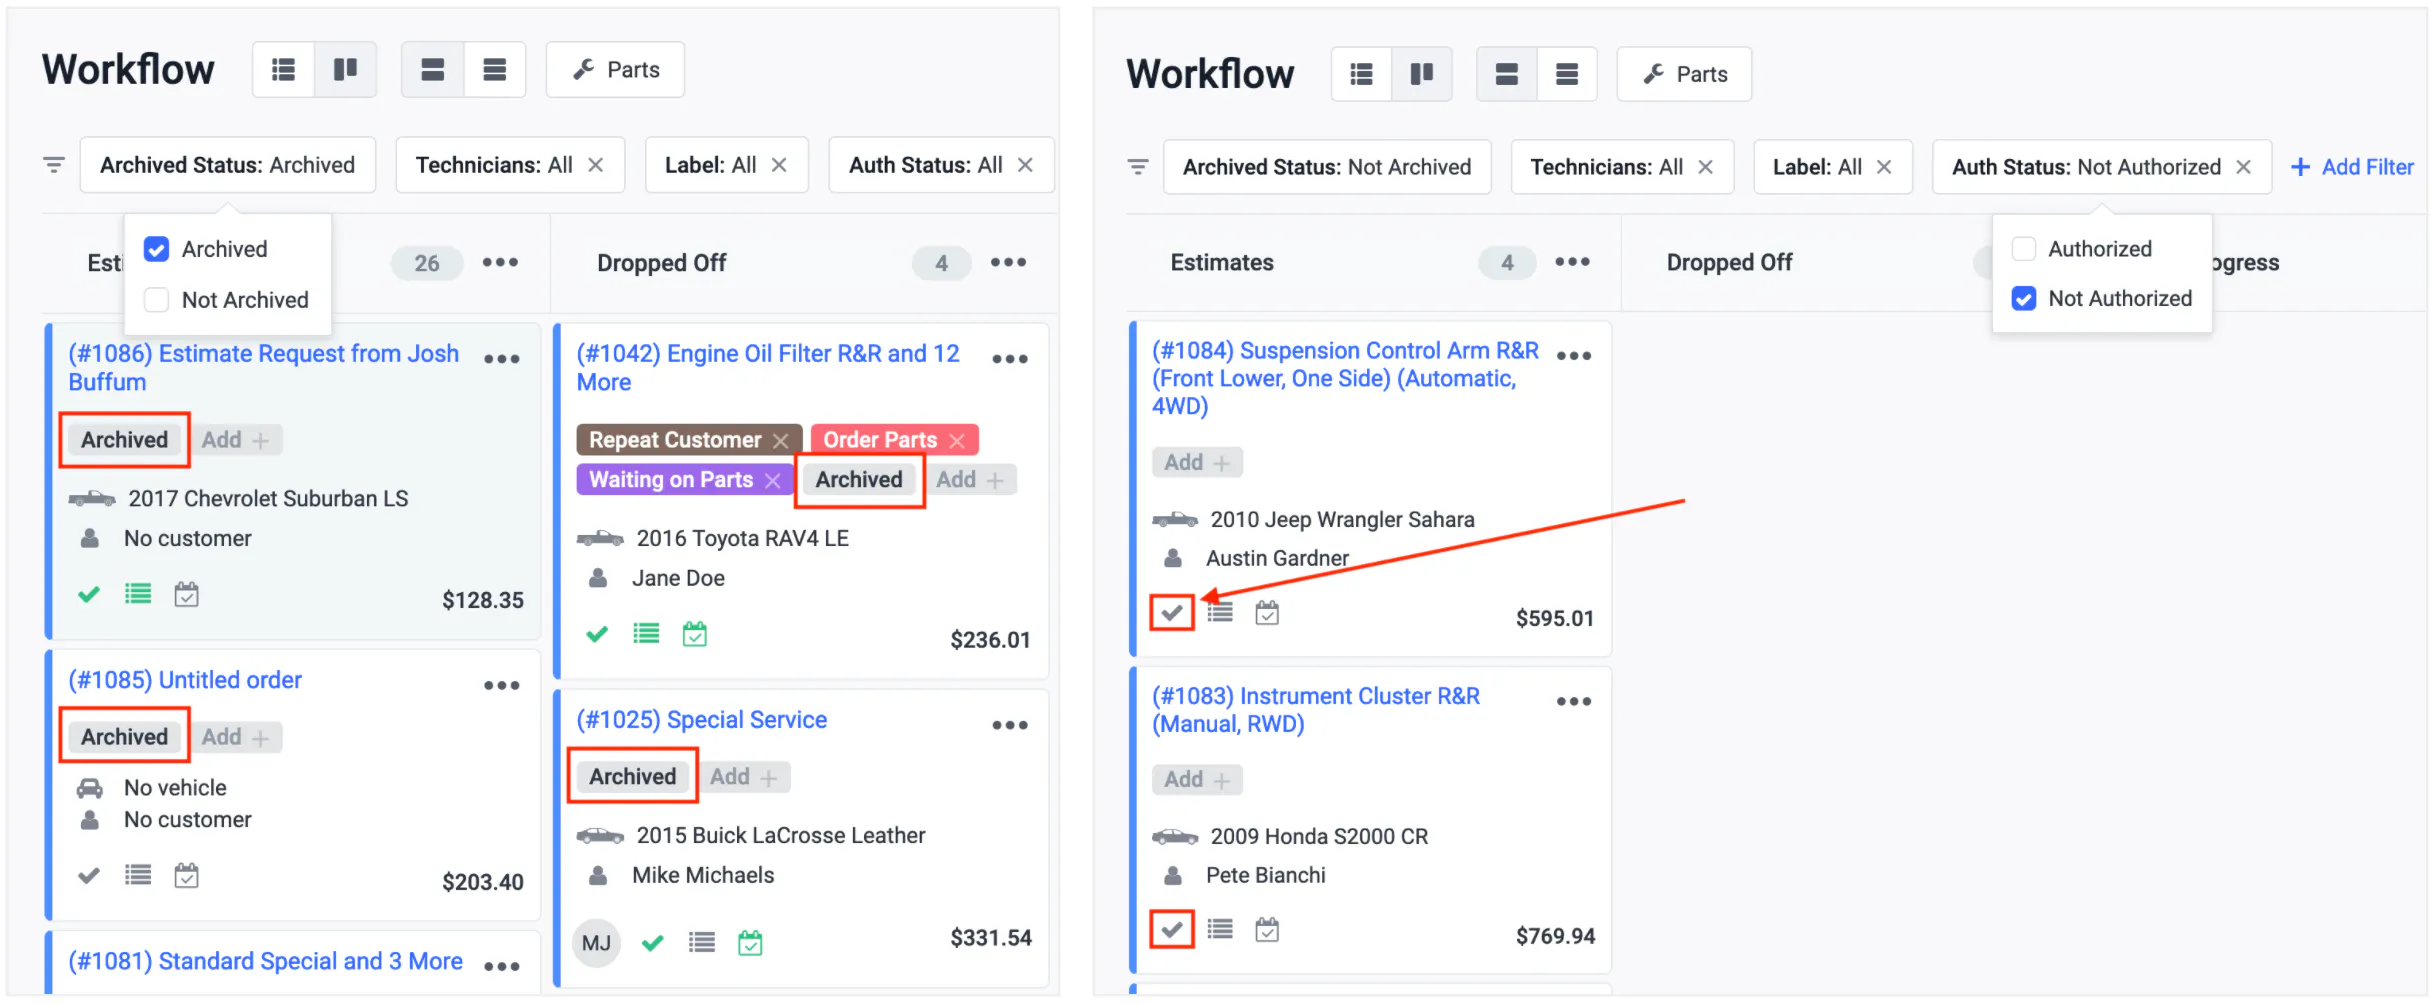Remove Order Parts label from order #1042
This screenshot has width=2432, height=1004.
(957, 441)
